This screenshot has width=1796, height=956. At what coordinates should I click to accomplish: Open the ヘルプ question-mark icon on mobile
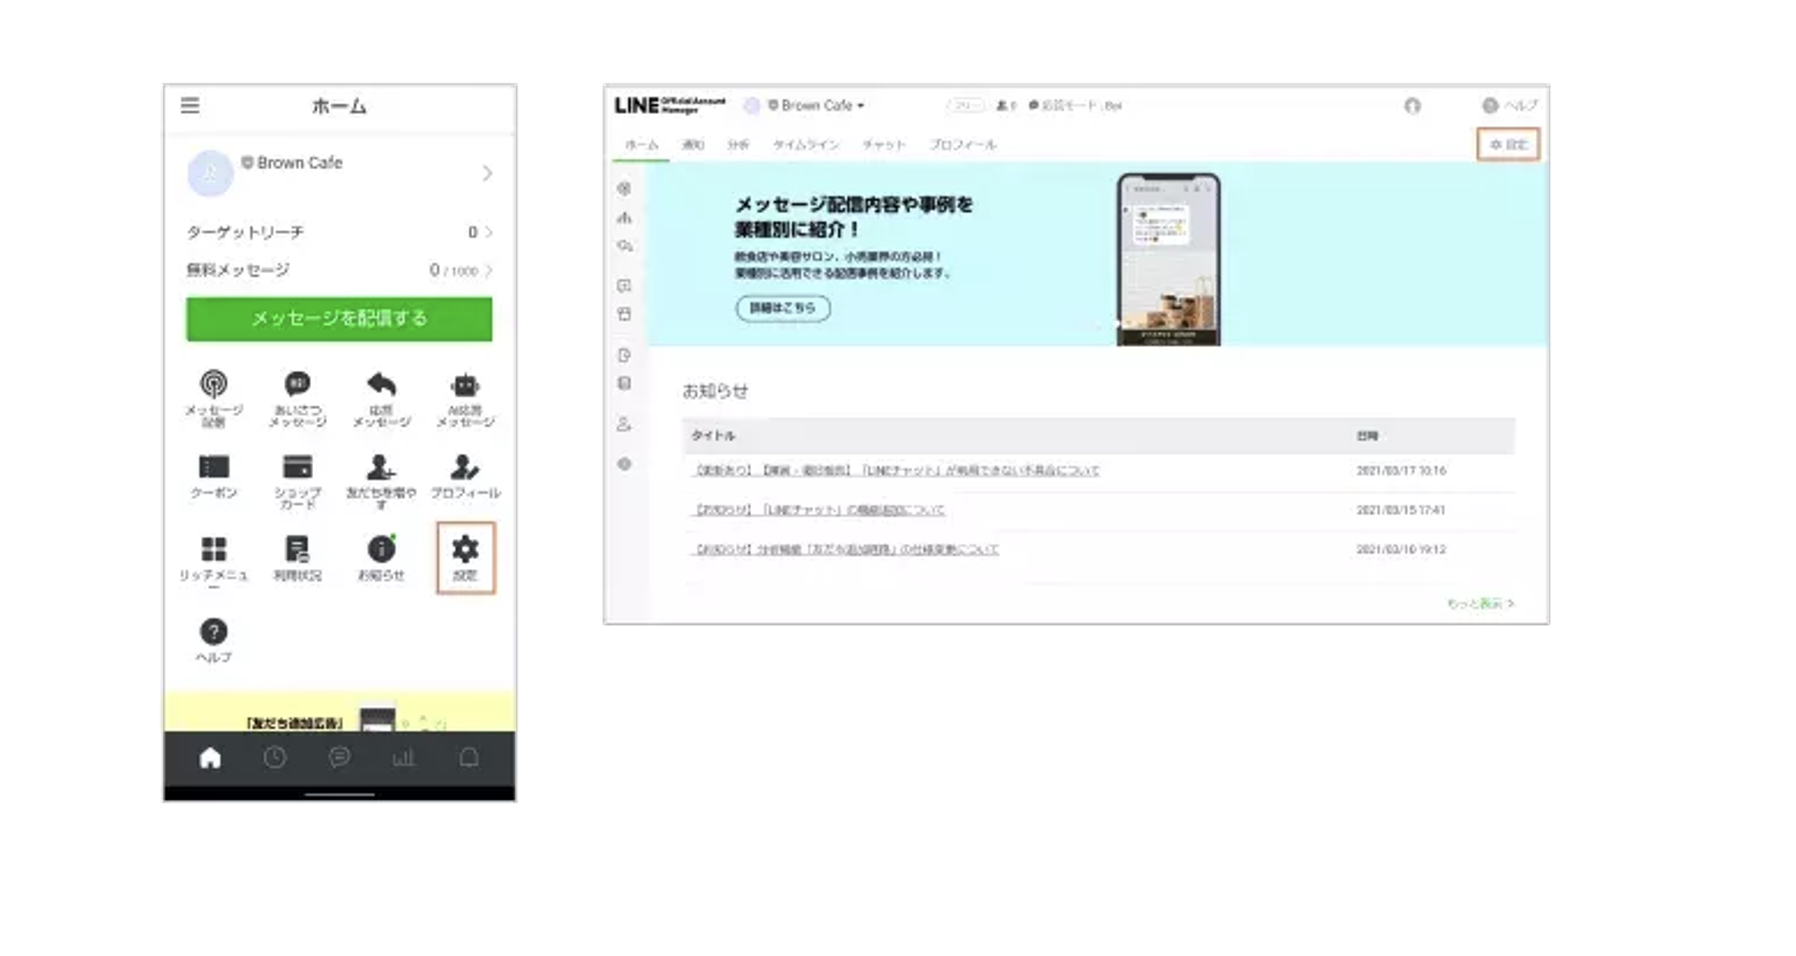[x=213, y=631]
